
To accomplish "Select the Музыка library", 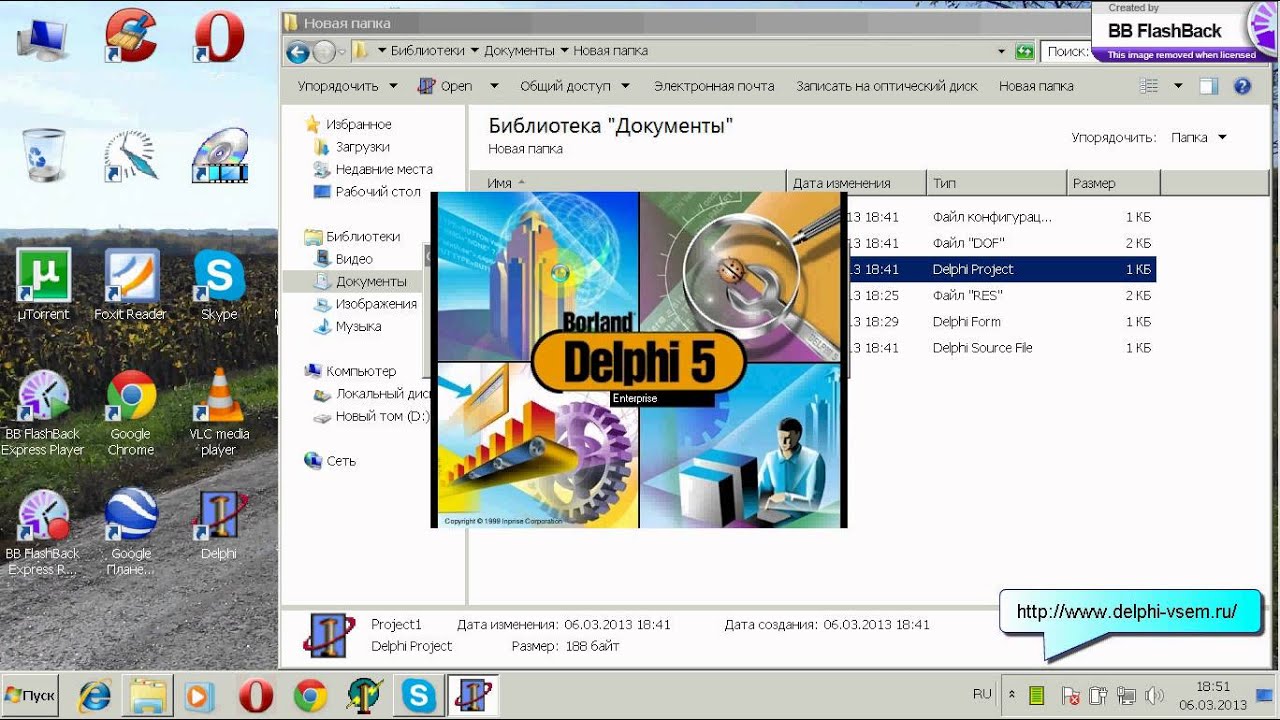I will [x=347, y=326].
